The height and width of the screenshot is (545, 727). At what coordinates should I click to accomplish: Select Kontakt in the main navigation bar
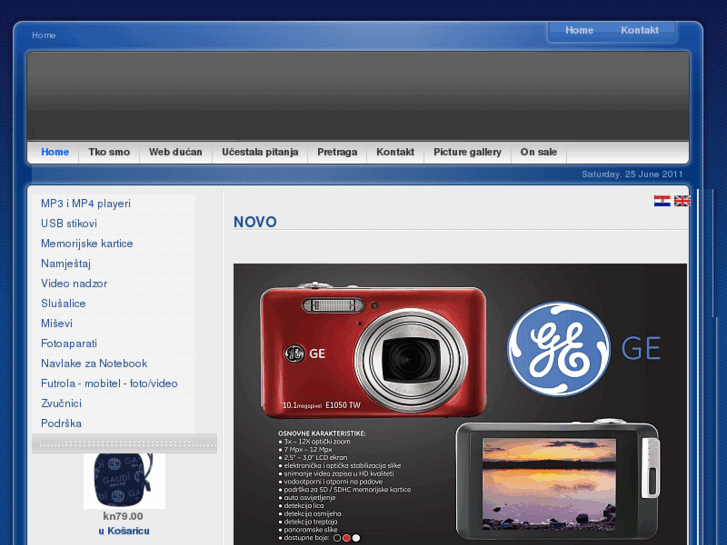click(x=395, y=152)
